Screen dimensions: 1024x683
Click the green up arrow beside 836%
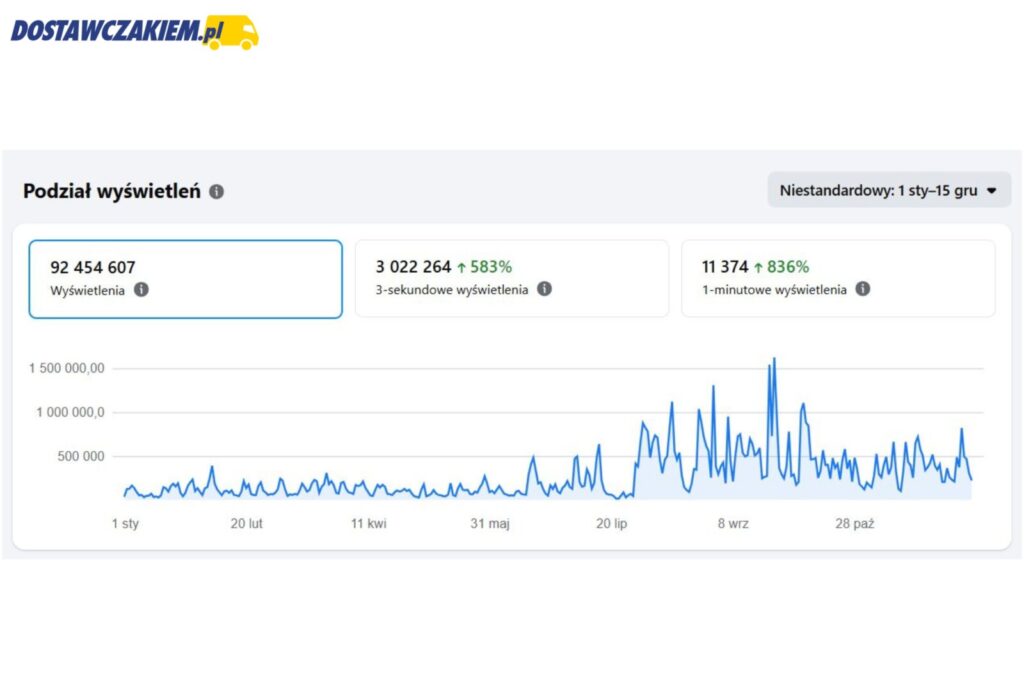coord(758,267)
